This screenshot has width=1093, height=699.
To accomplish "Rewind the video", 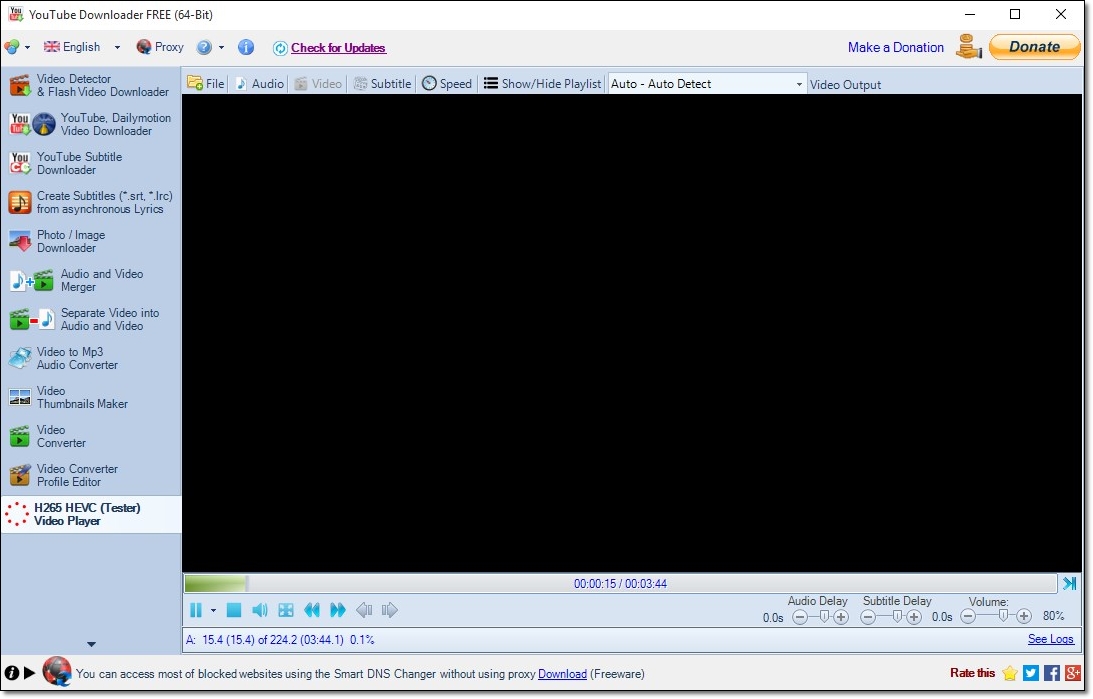I will (x=312, y=610).
